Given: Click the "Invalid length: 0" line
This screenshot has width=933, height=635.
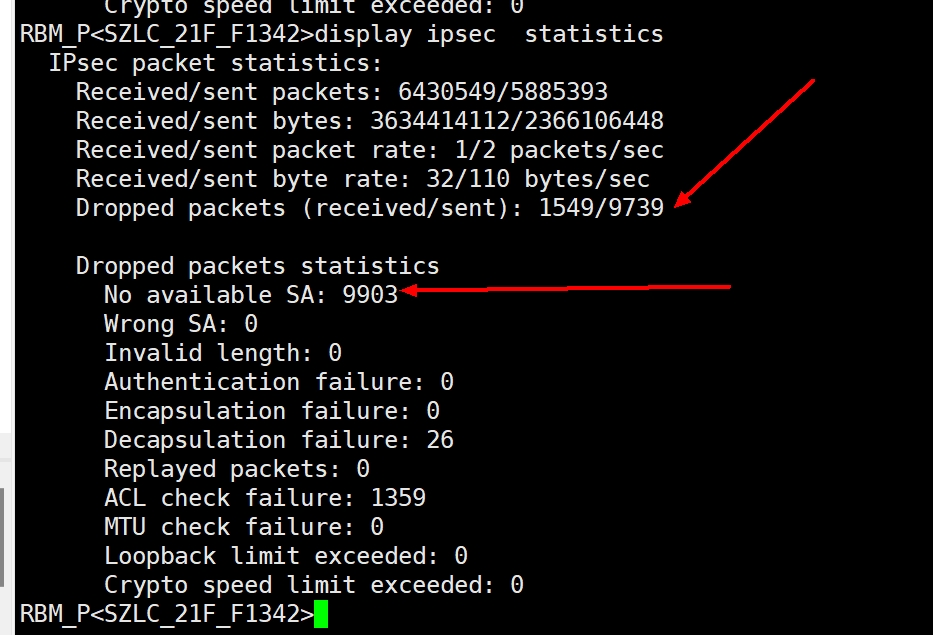Looking at the screenshot, I should click(x=222, y=353).
